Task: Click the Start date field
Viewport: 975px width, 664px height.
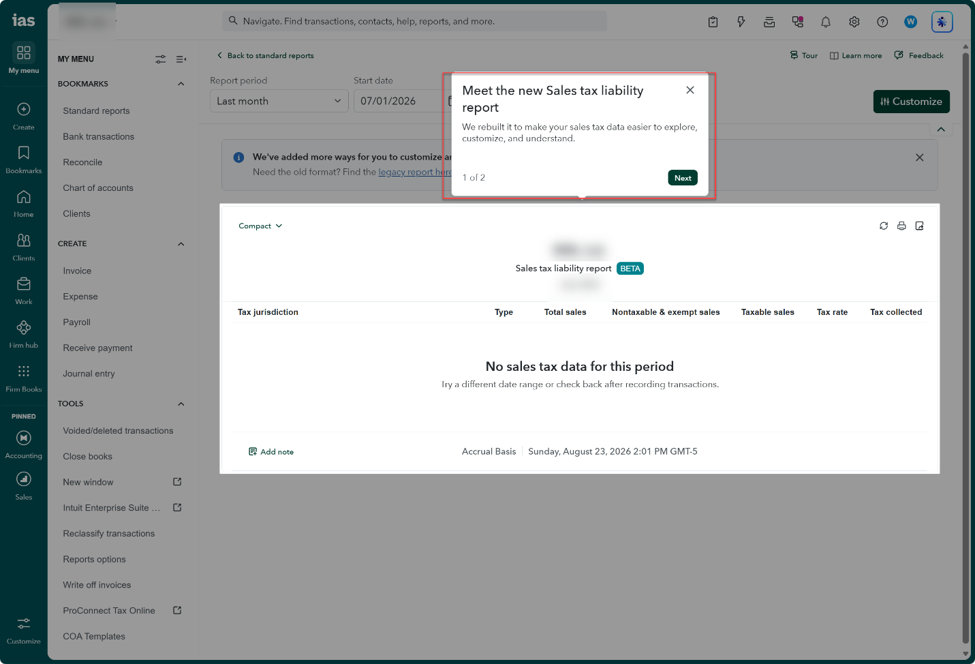Action: (401, 101)
